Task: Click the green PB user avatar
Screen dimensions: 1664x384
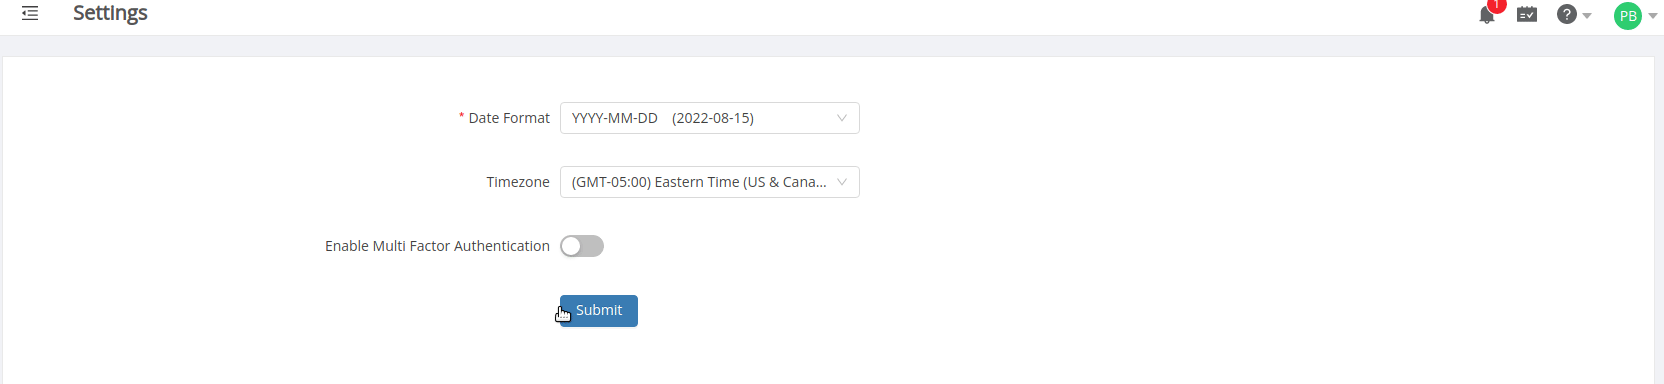Action: (x=1628, y=16)
